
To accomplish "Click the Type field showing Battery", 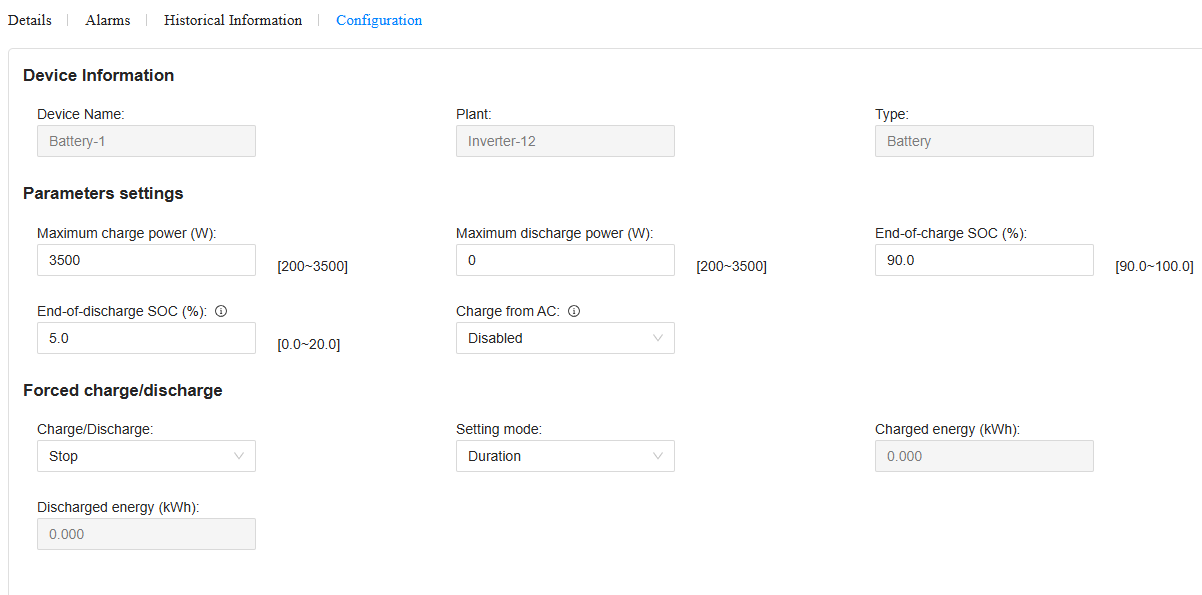I will pyautogui.click(x=984, y=141).
